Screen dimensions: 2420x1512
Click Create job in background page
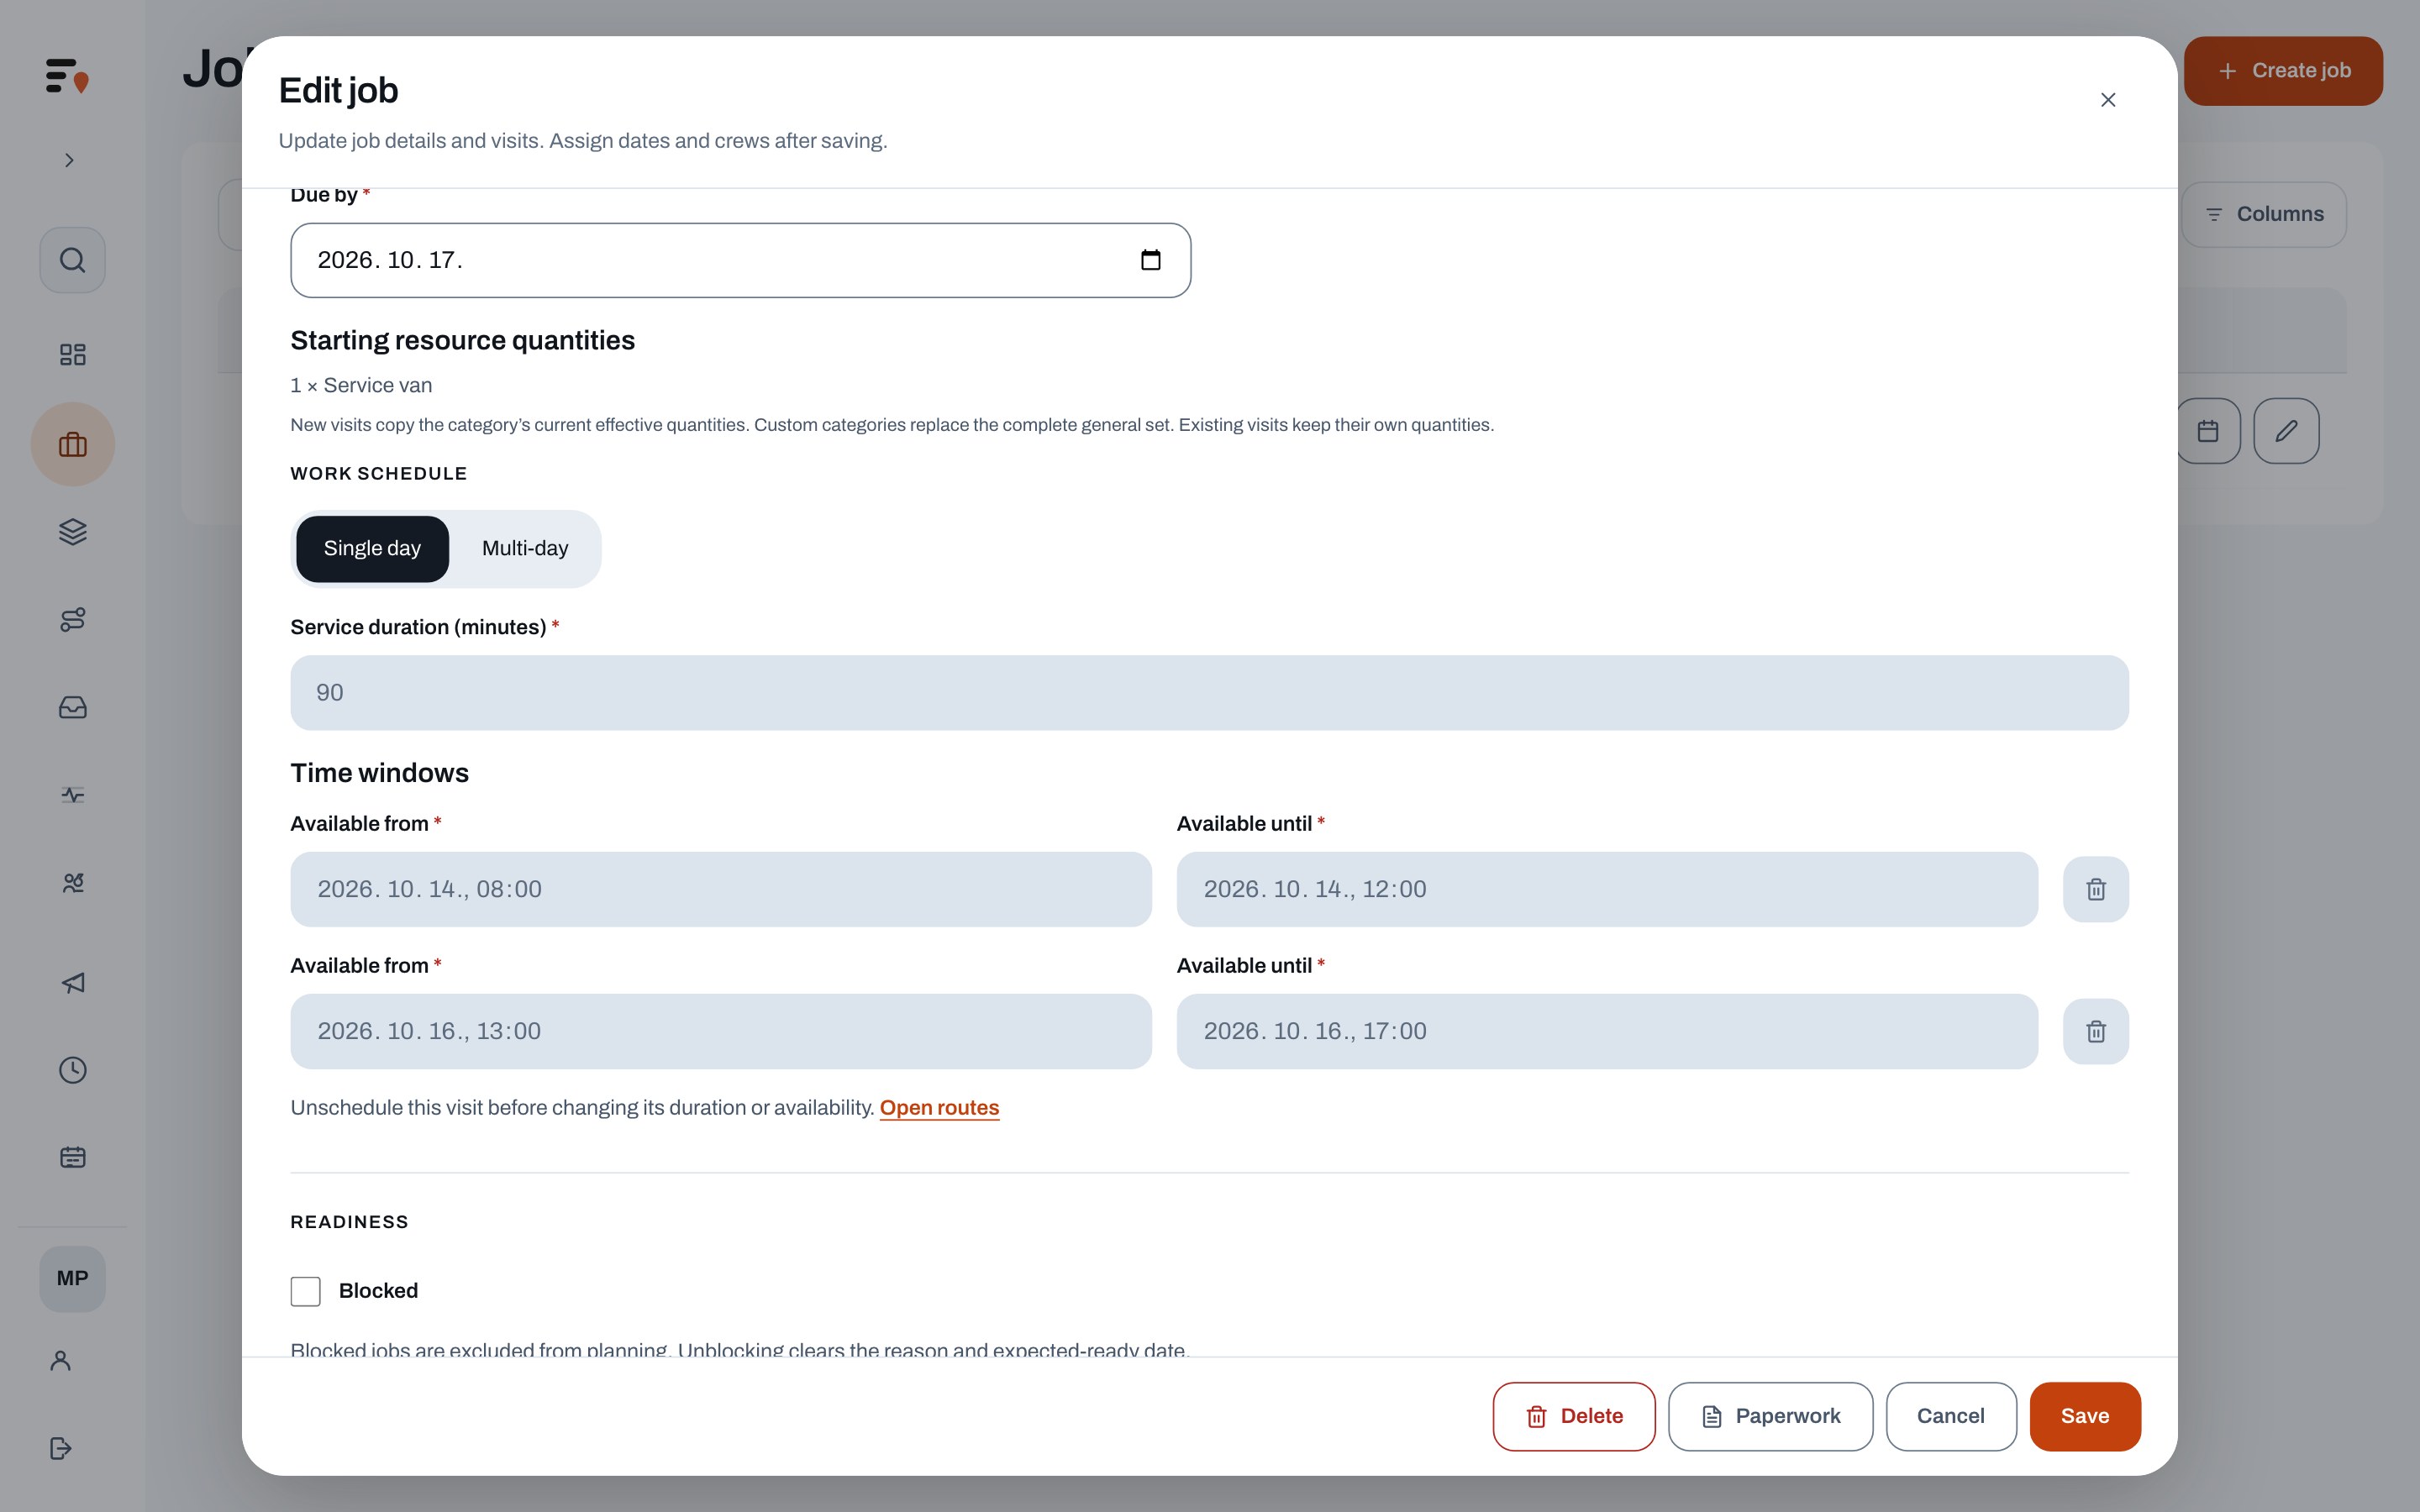coord(2283,71)
